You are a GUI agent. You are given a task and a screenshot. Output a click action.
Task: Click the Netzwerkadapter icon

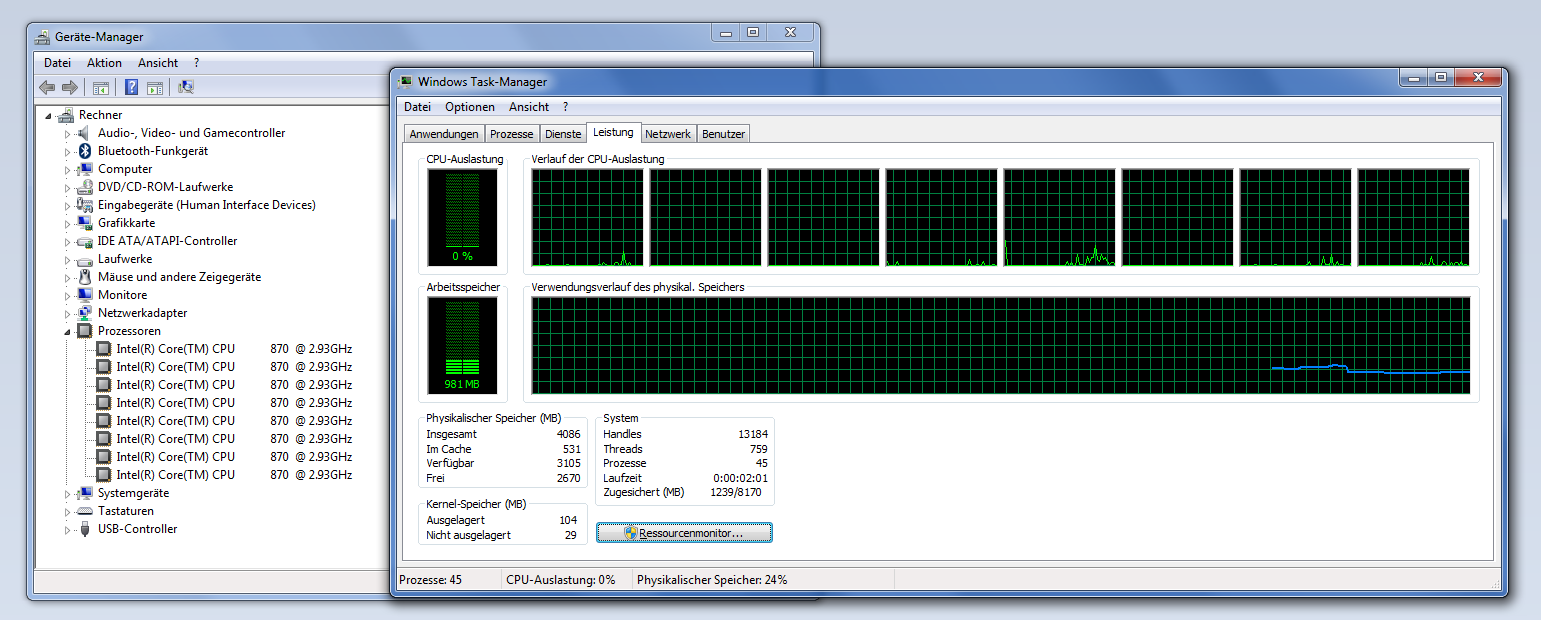click(x=85, y=313)
